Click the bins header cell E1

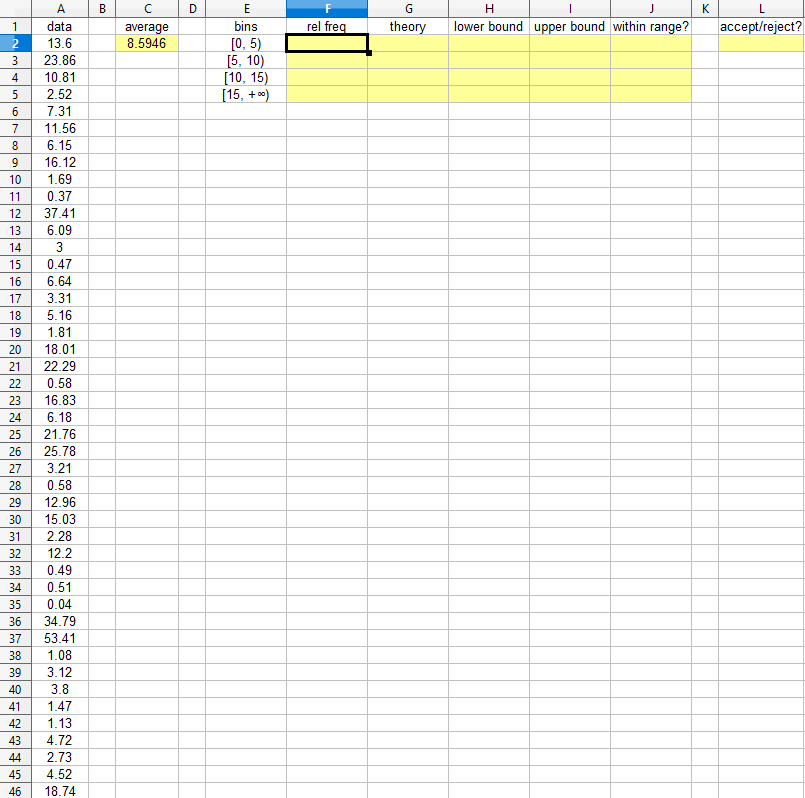246,26
